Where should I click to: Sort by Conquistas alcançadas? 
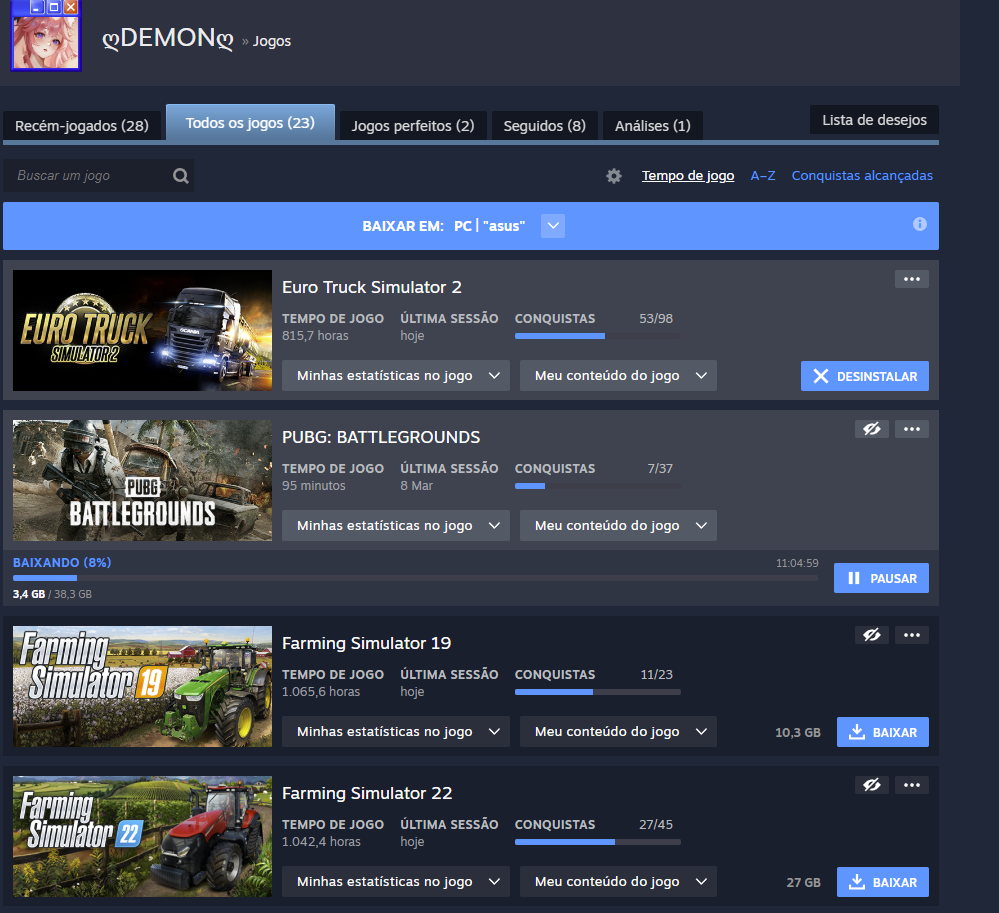(x=862, y=175)
